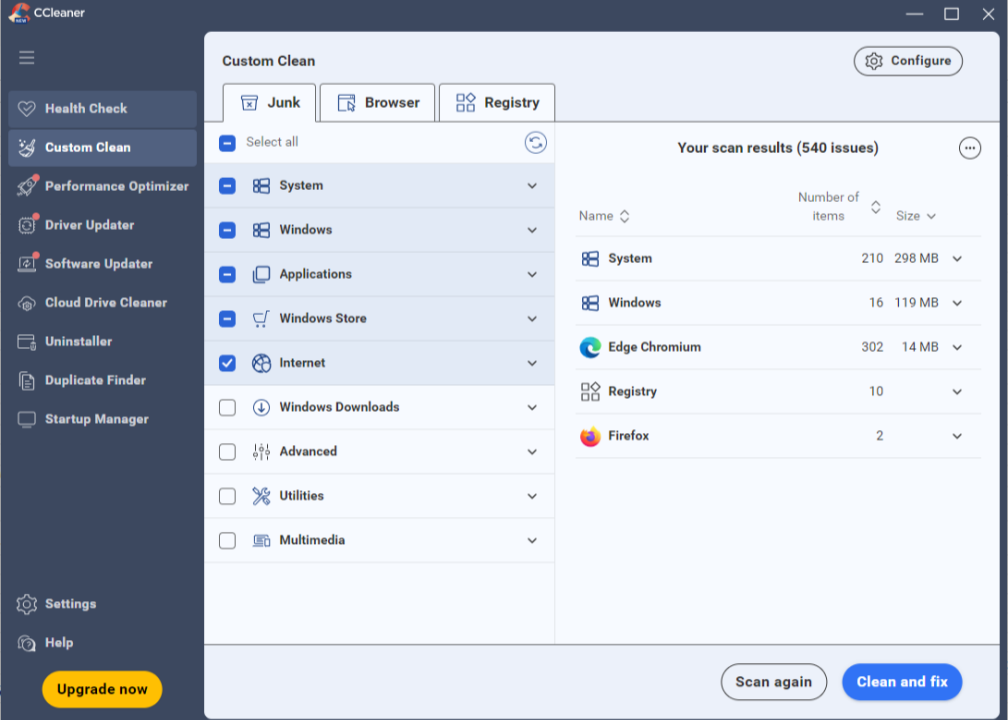Click the Internet globe icon in category list
Image resolution: width=1008 pixels, height=720 pixels.
click(261, 363)
